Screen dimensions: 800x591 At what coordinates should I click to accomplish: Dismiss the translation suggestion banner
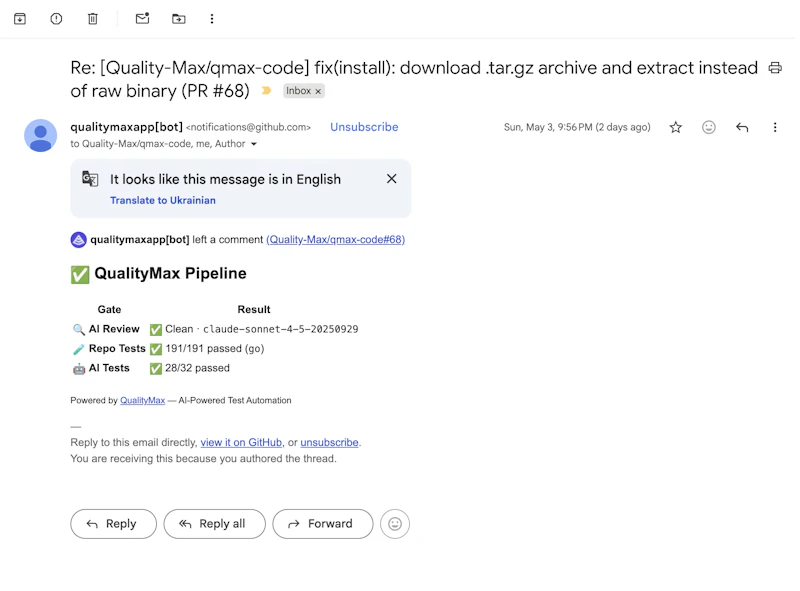tap(391, 179)
